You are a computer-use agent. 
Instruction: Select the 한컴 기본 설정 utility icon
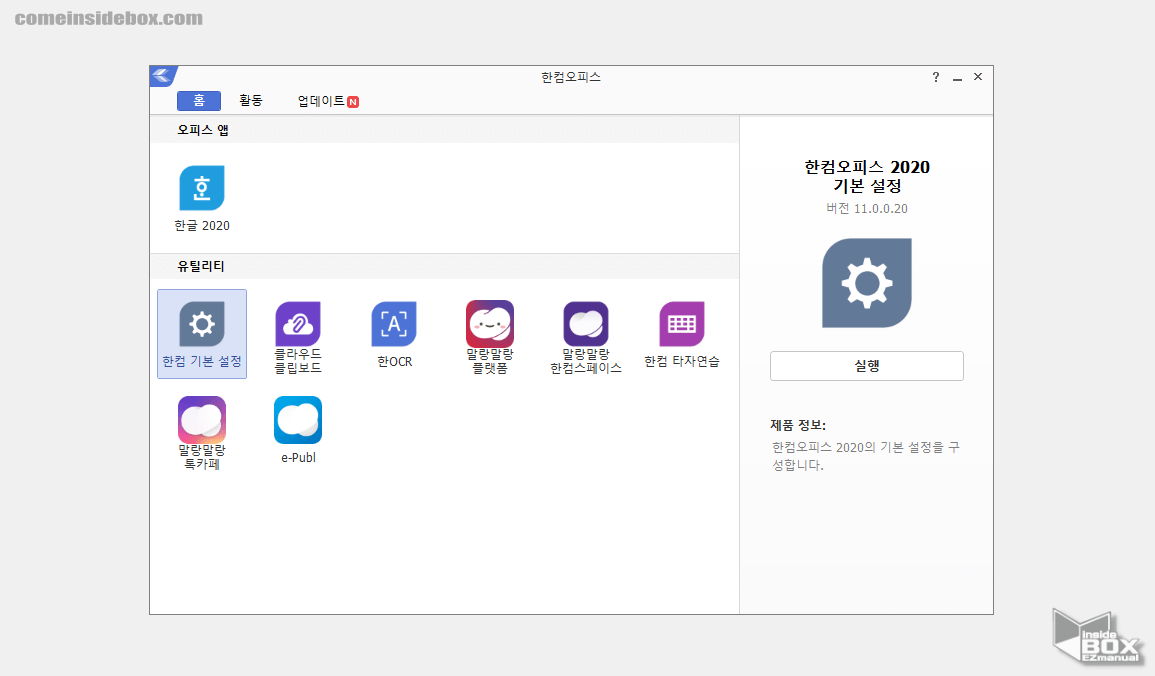pos(202,324)
